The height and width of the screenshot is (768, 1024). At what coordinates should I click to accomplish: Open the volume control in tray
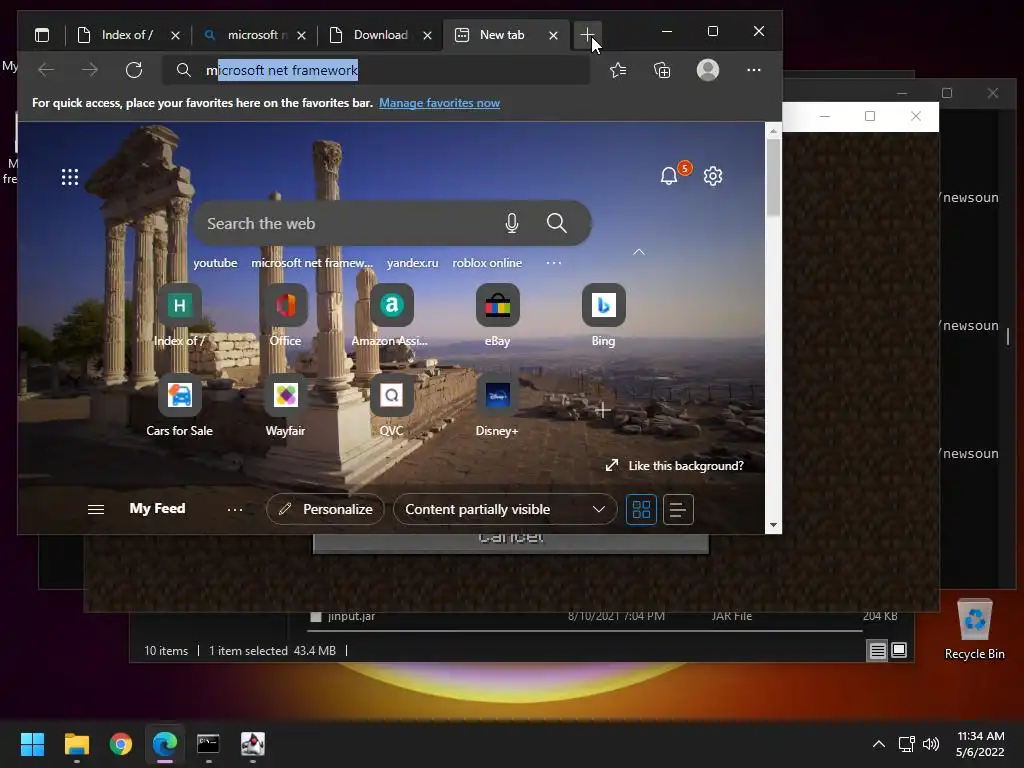[x=931, y=744]
